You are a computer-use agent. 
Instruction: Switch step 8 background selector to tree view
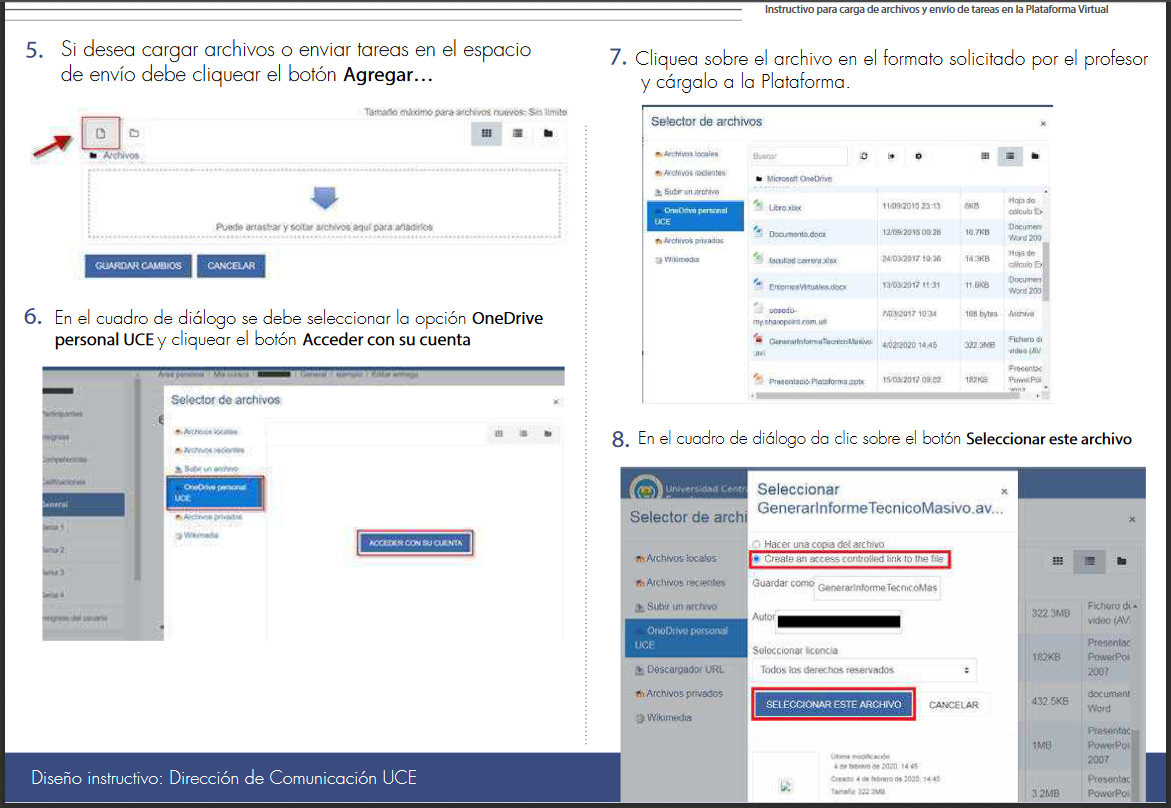point(1122,562)
